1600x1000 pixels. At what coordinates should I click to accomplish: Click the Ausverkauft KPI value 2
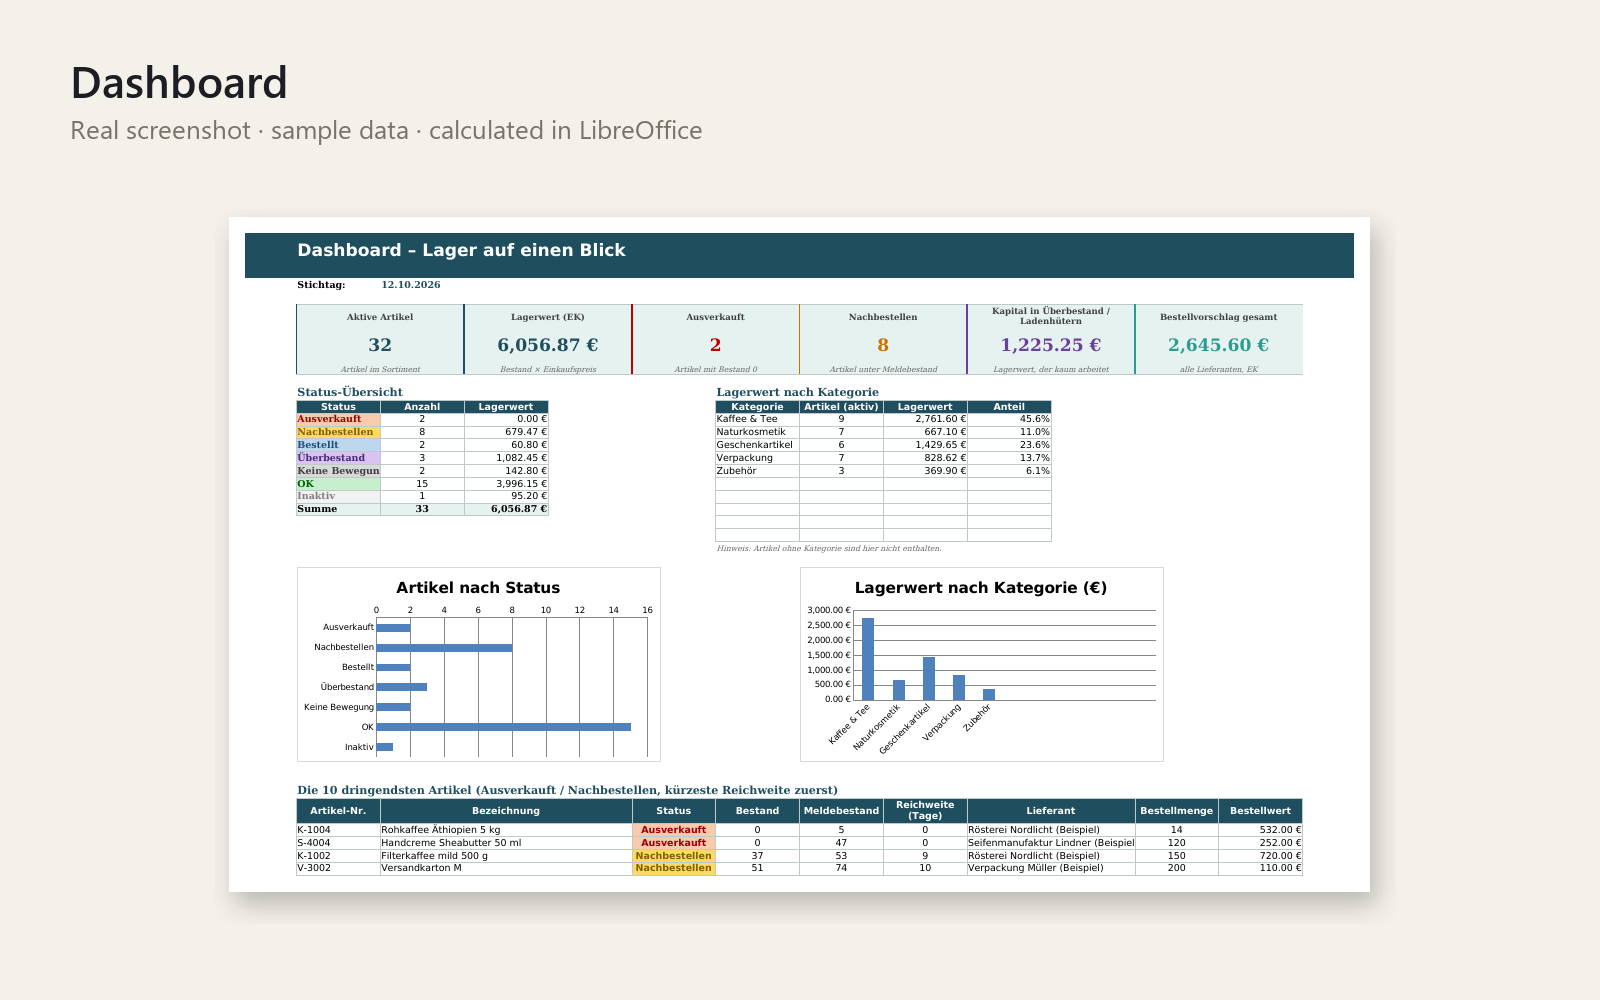click(x=716, y=345)
